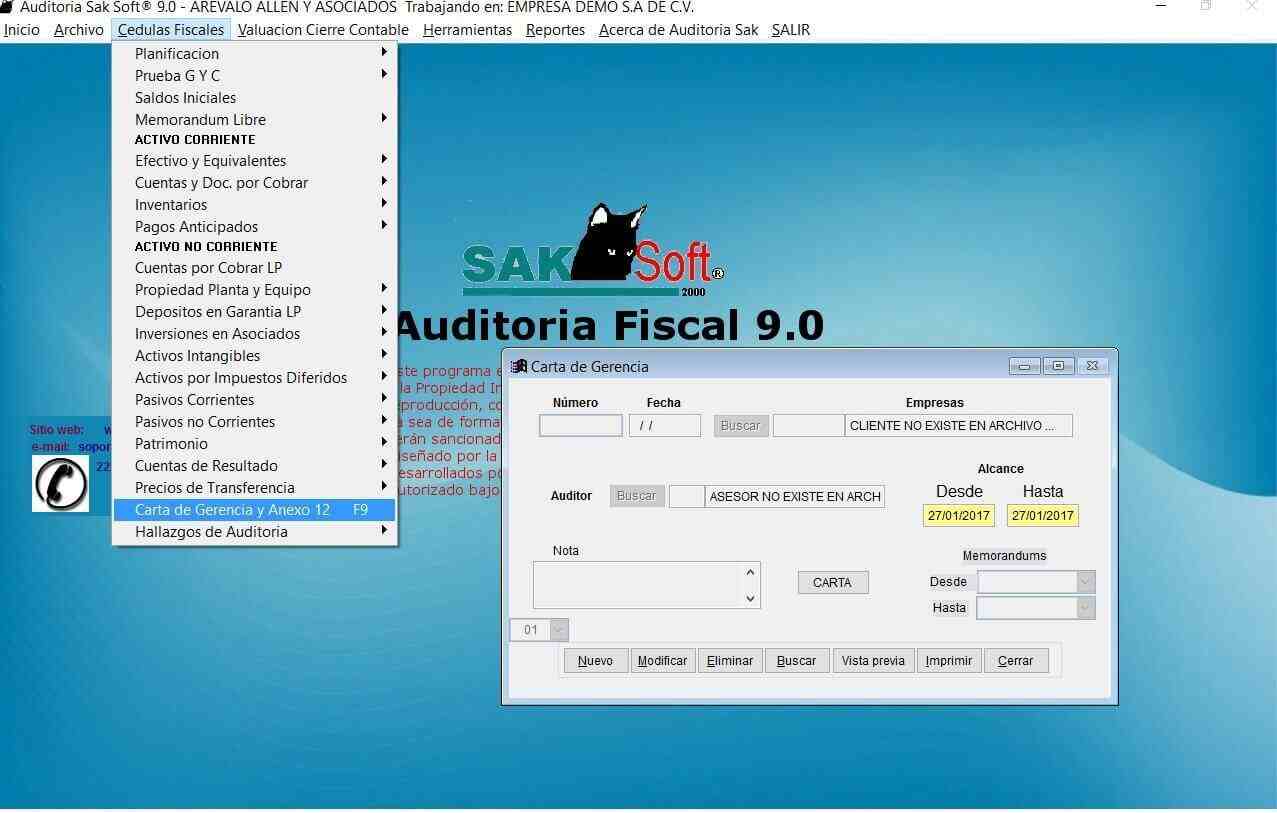Image resolution: width=1277 pixels, height=813 pixels.
Task: Expand the Patrimonio submenu
Action: [255, 444]
